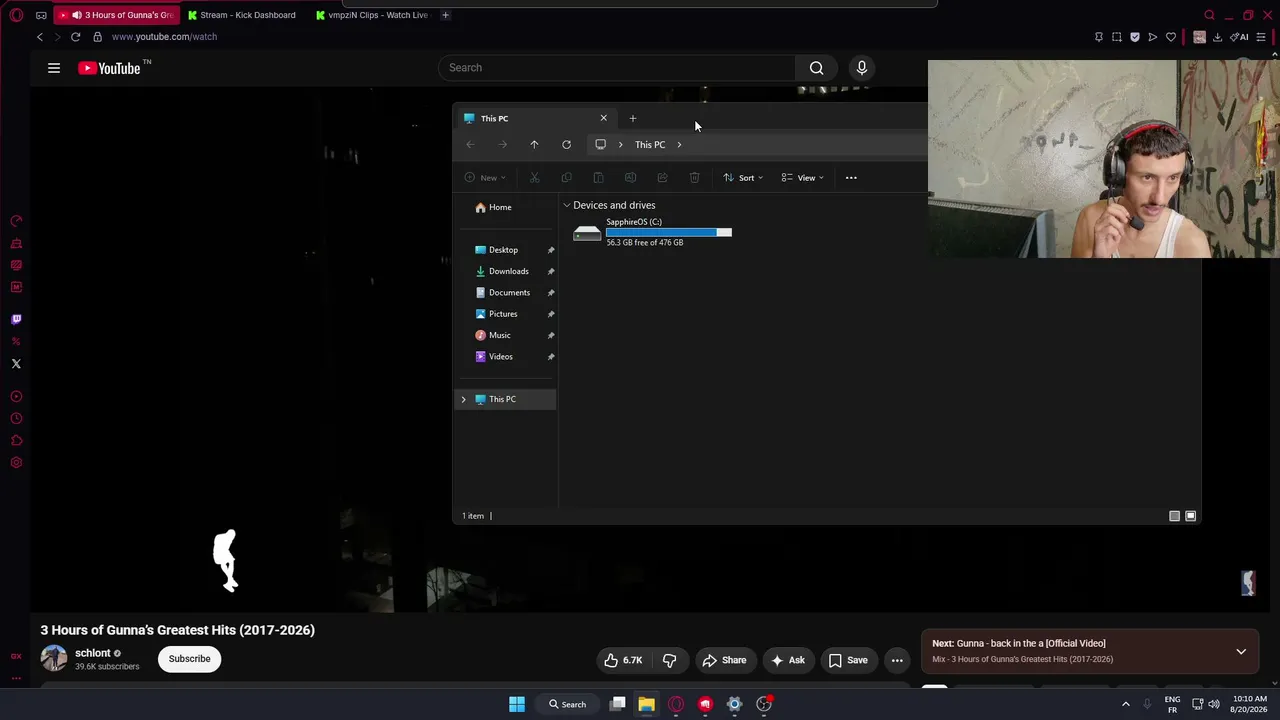Expand chevron before This PC breadcrumb

(x=620, y=145)
